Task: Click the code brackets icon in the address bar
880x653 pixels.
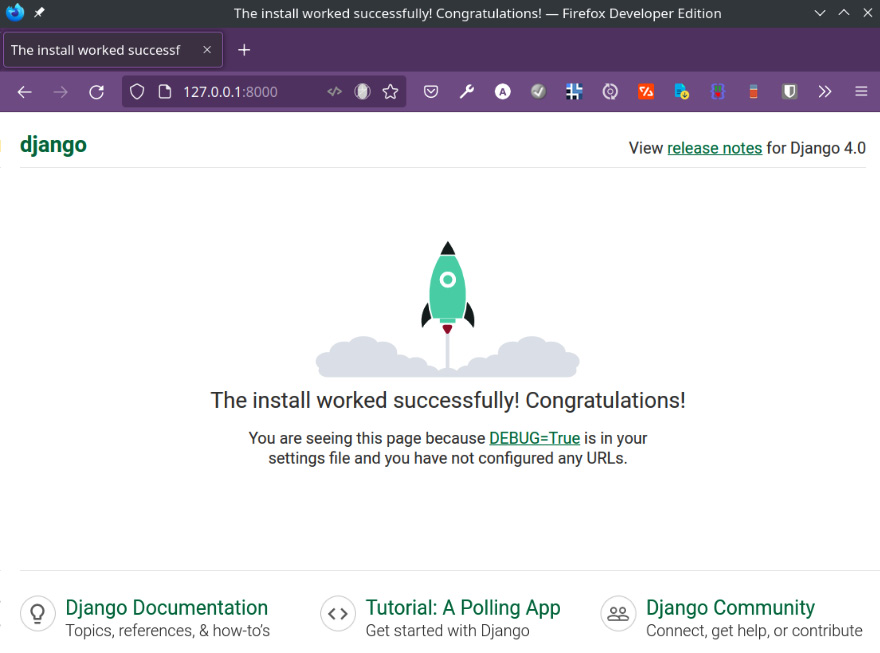Action: [x=334, y=91]
